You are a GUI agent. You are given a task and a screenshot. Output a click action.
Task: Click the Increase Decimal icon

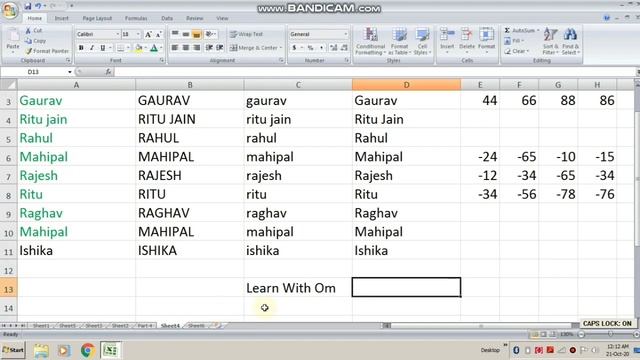pyautogui.click(x=333, y=48)
